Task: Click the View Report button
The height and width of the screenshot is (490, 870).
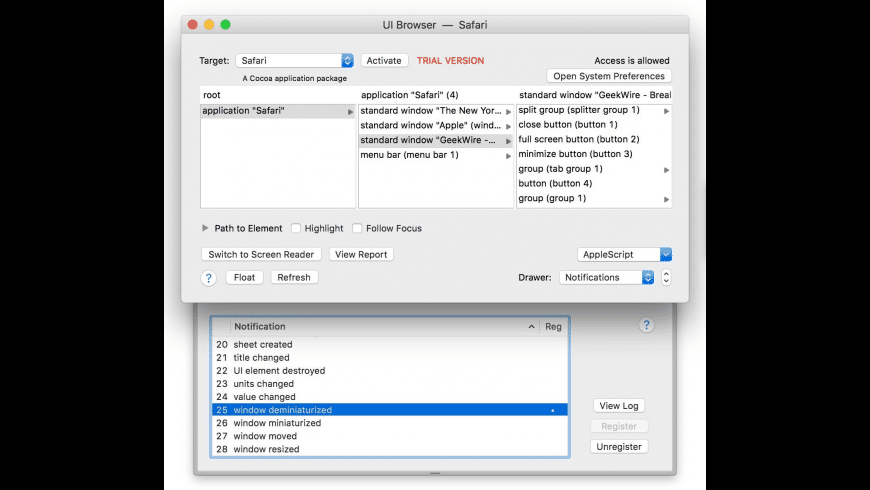Action: [x=361, y=254]
